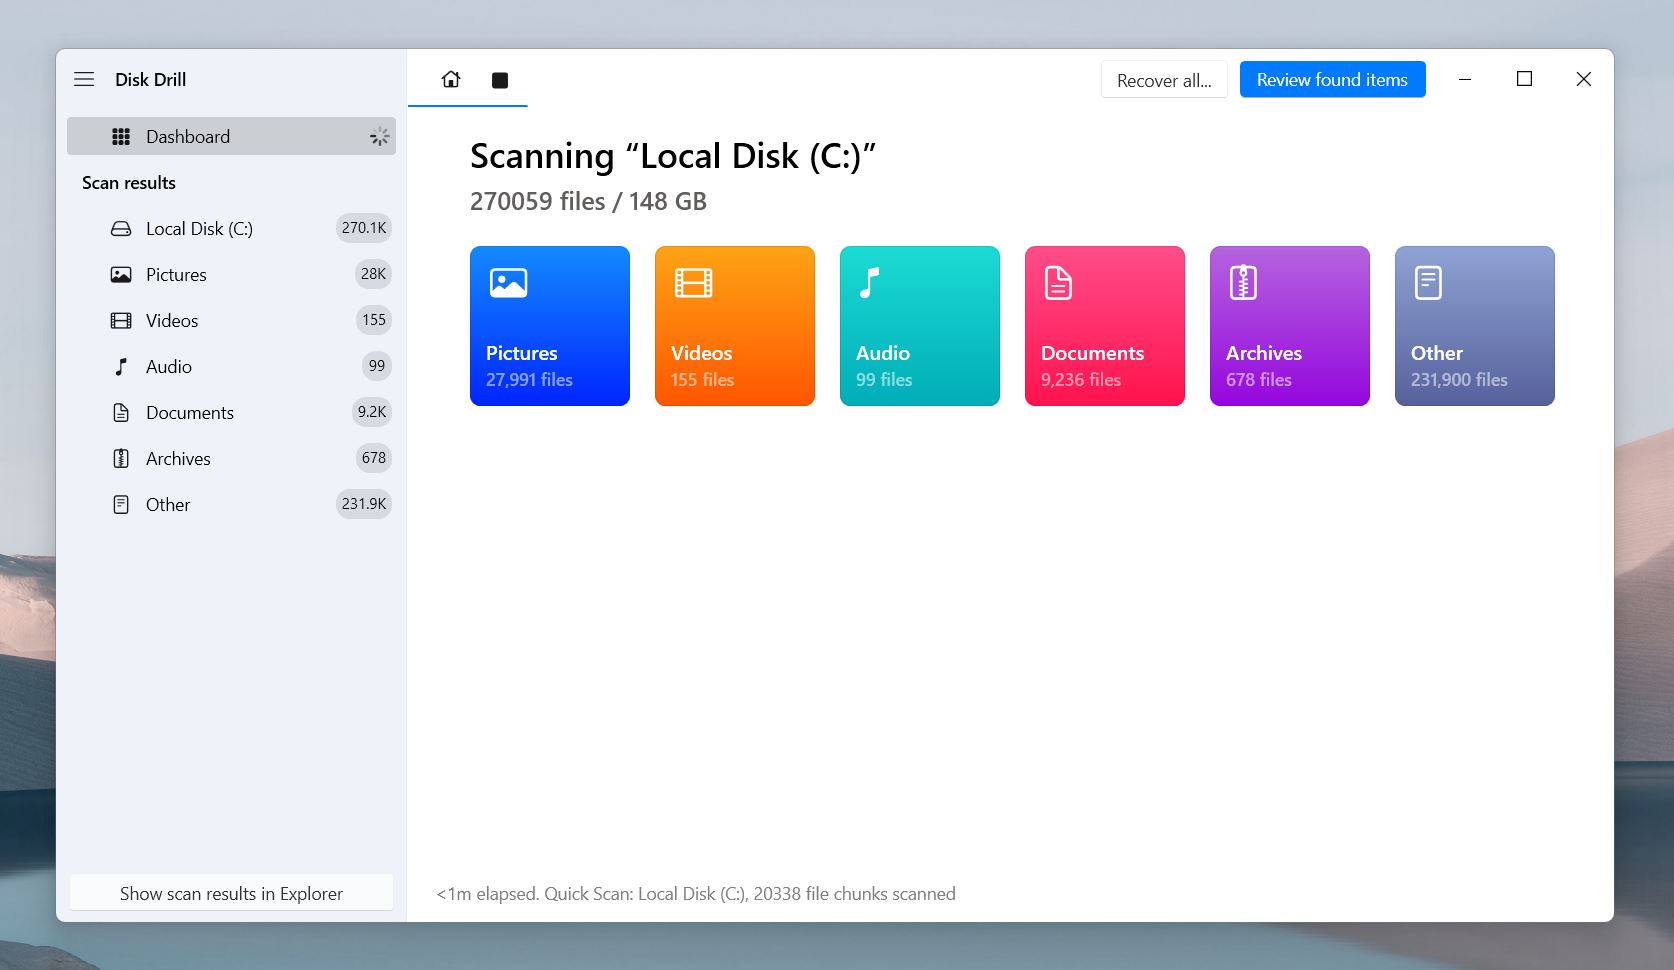This screenshot has height=970, width=1674.
Task: Click the 231.9K Other count badge
Action: 364,504
